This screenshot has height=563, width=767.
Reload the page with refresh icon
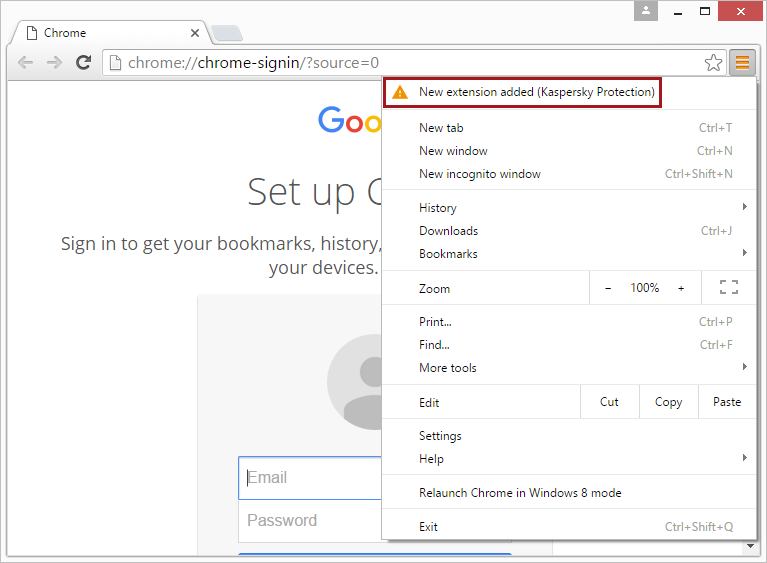[x=84, y=62]
